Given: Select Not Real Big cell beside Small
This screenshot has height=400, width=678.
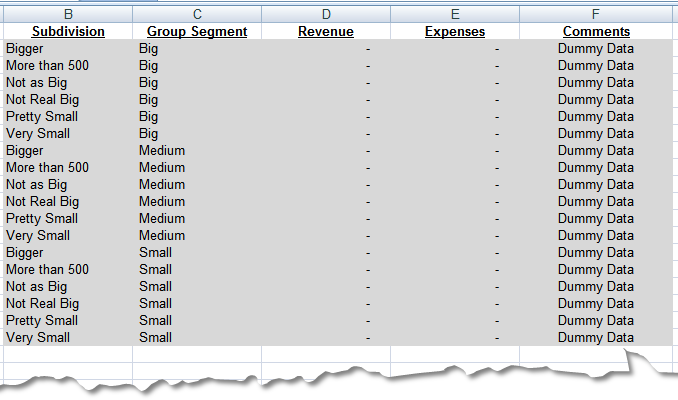Looking at the screenshot, I should pos(68,304).
